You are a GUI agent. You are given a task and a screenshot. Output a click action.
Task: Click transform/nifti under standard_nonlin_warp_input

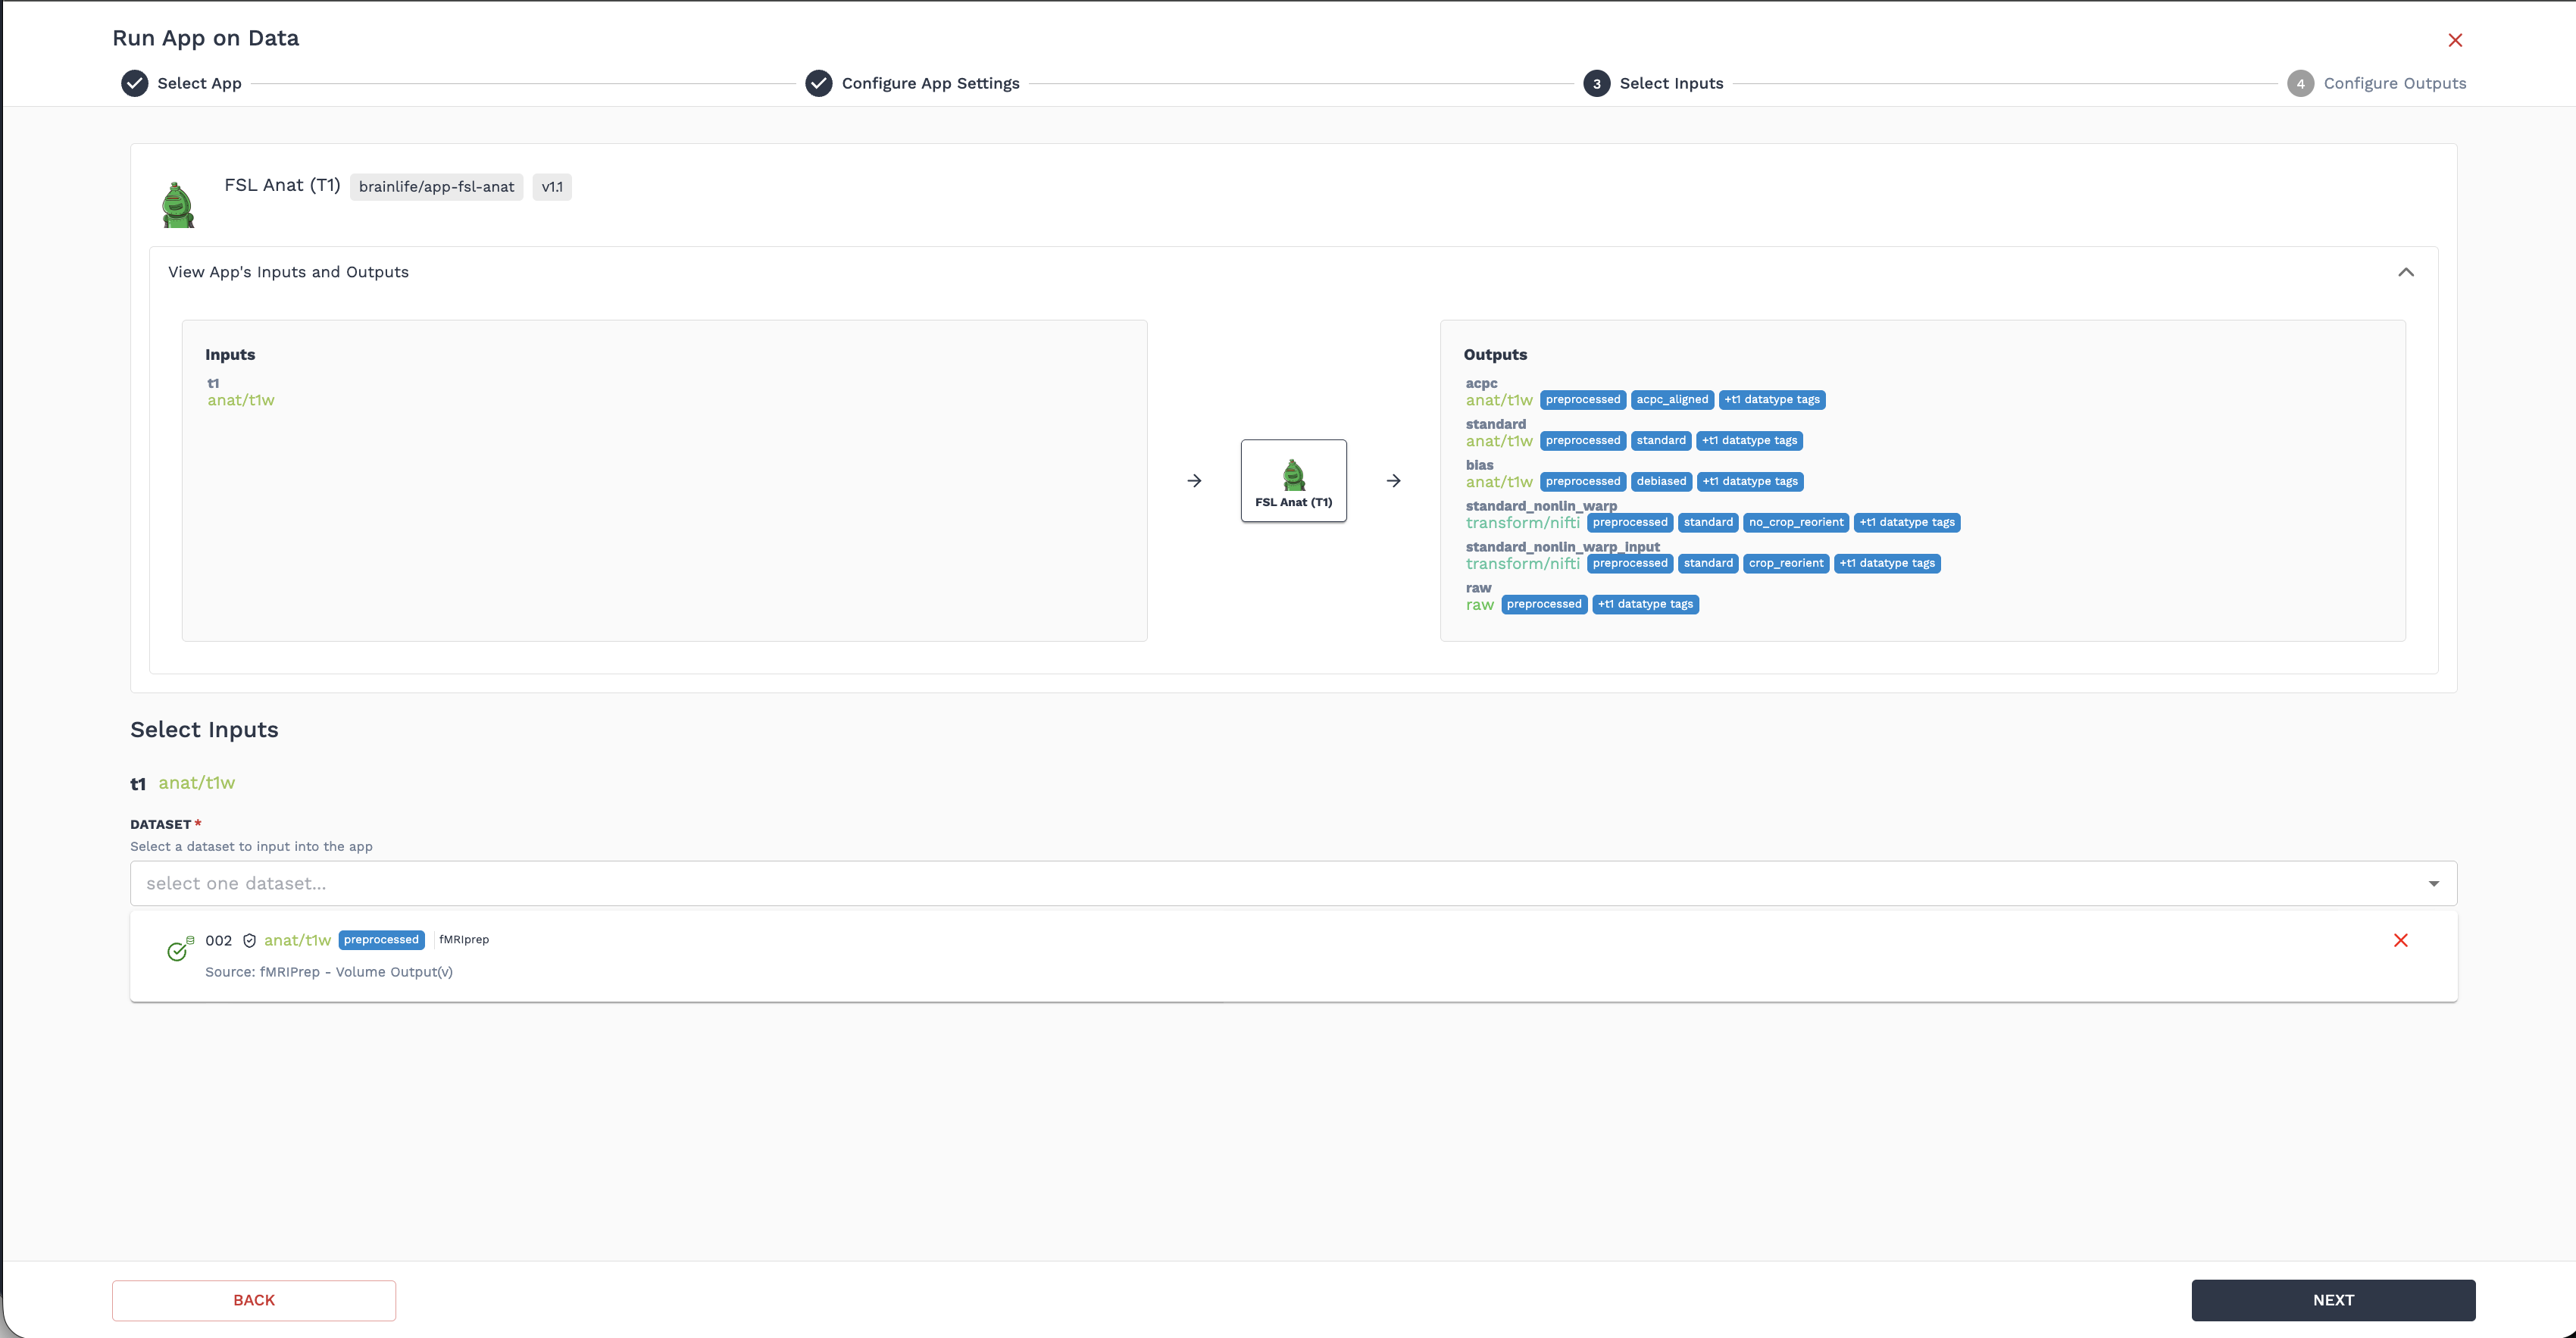pyautogui.click(x=1523, y=564)
